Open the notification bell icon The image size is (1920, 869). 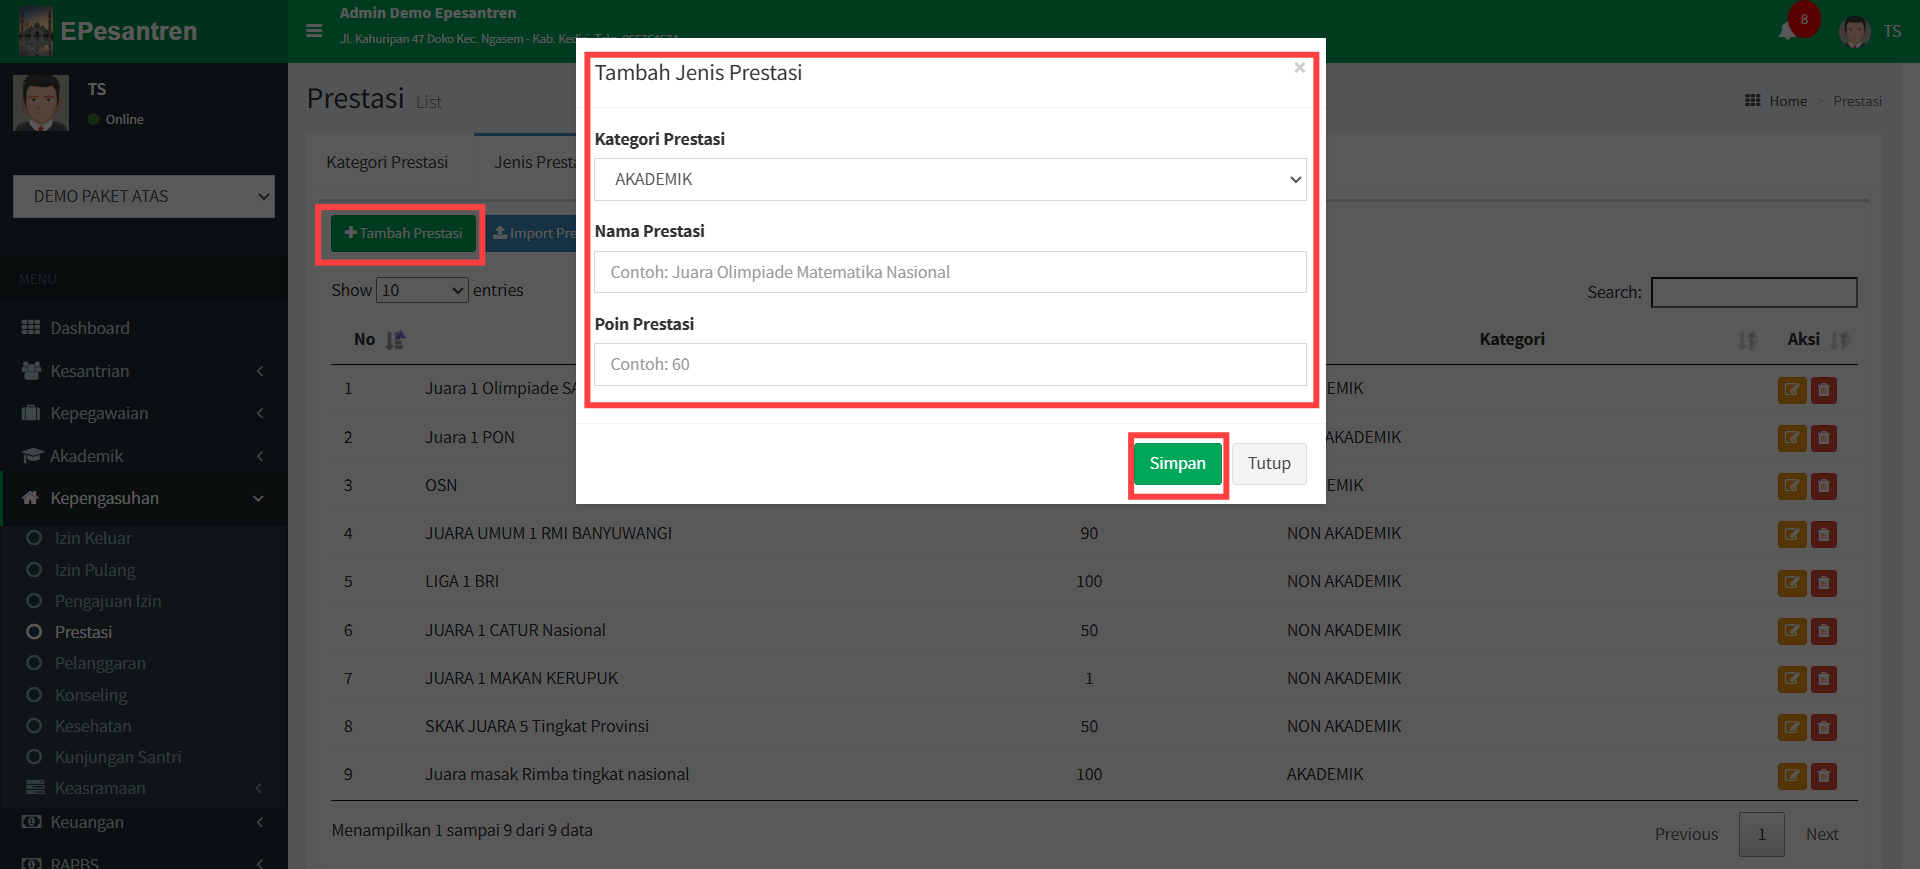click(x=1788, y=31)
